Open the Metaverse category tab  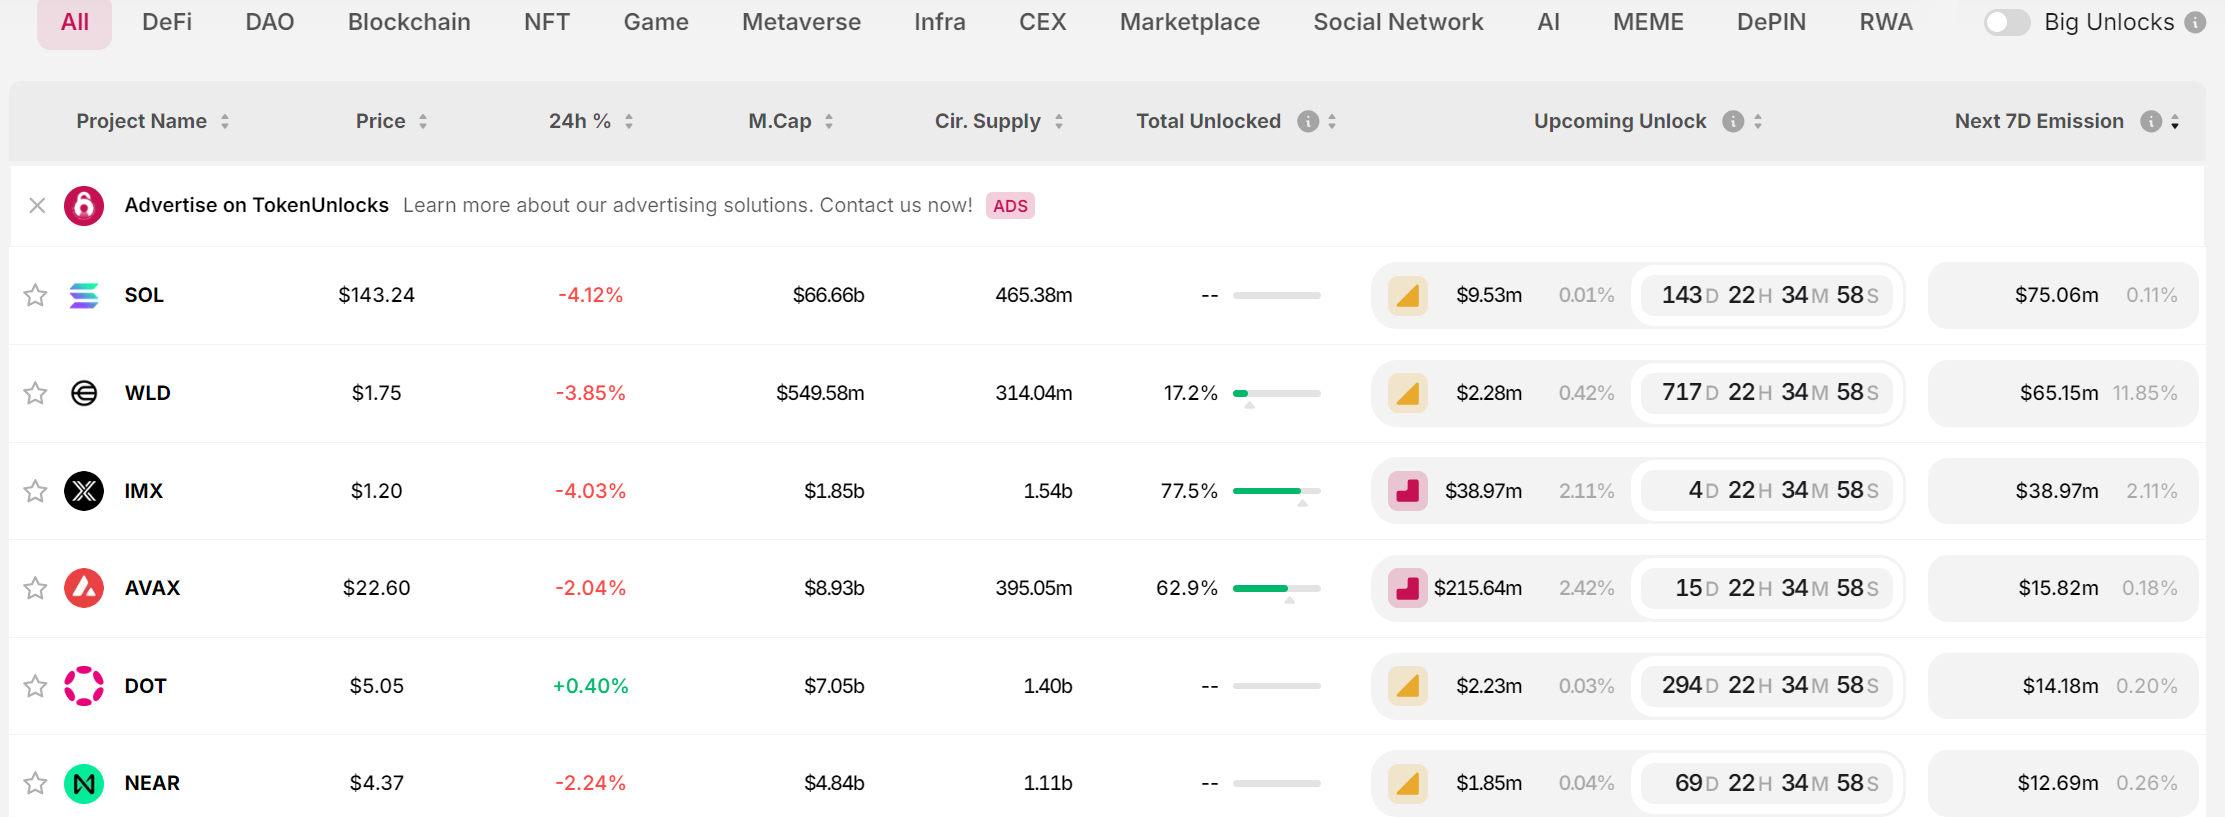(x=801, y=22)
